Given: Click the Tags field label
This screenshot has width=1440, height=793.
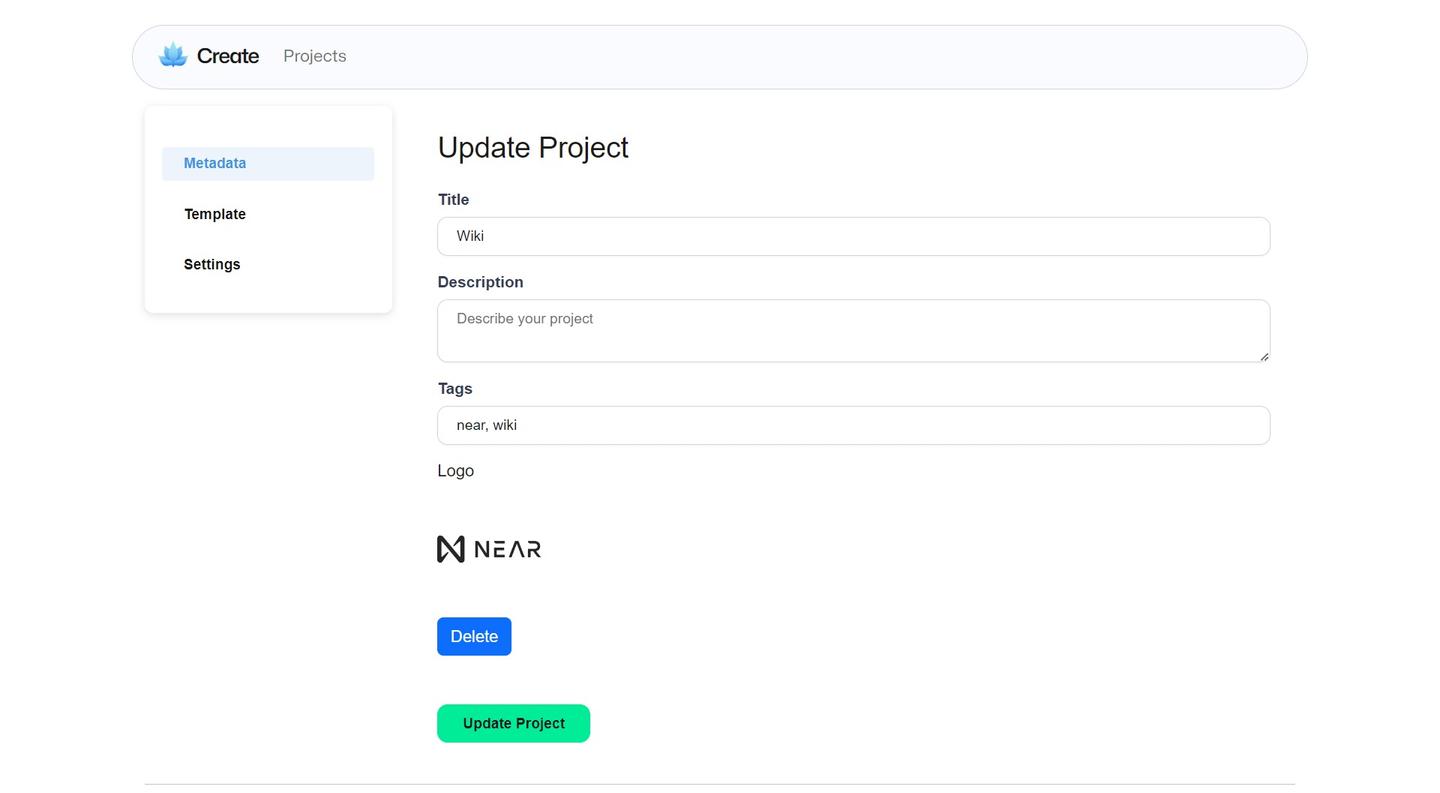Looking at the screenshot, I should point(455,389).
